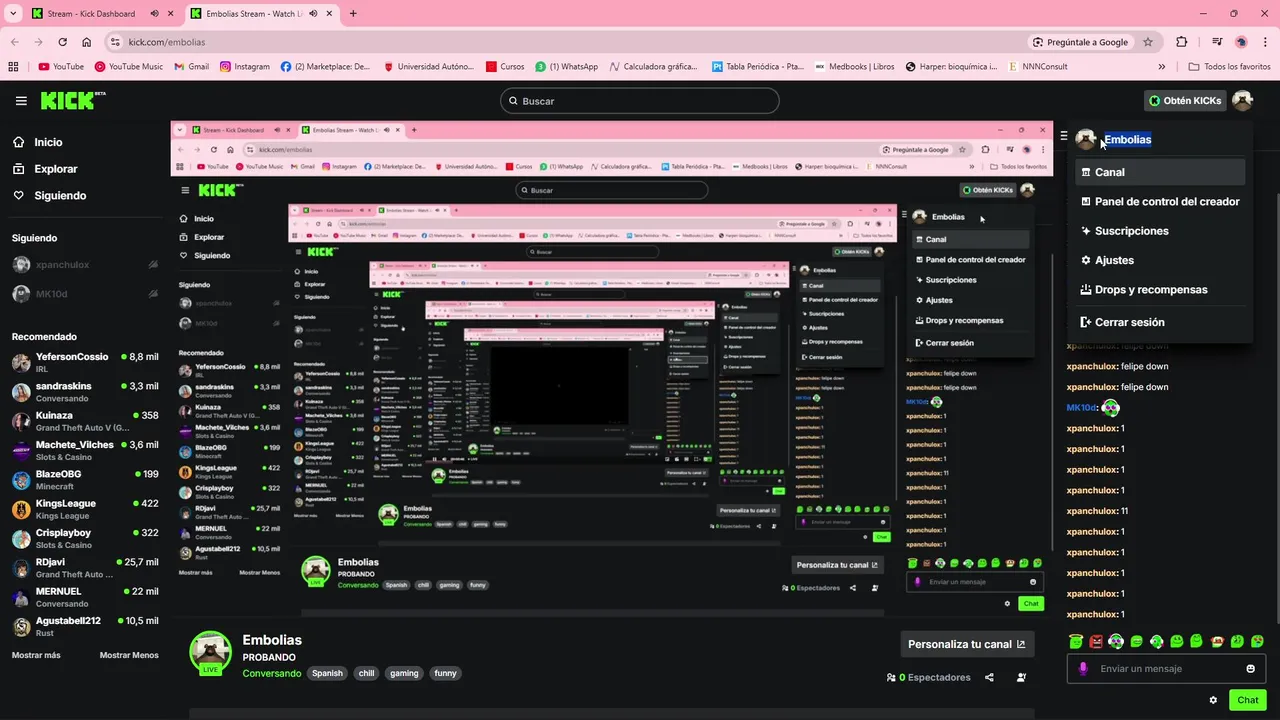This screenshot has width=1280, height=720.
Task: View site information icon in address bar
Action: click(x=115, y=42)
